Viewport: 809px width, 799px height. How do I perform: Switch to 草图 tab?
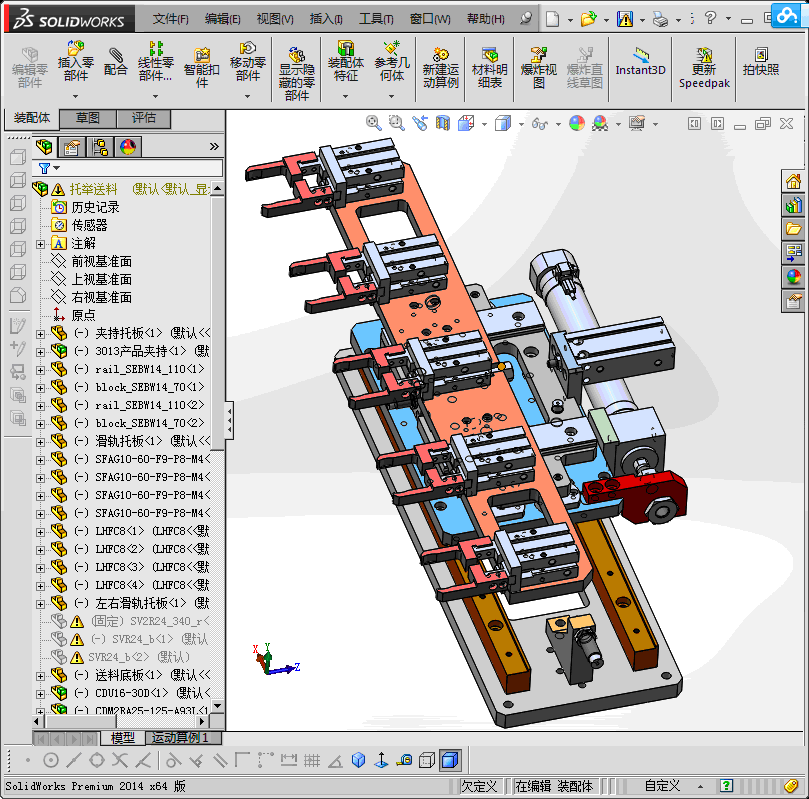(x=88, y=118)
